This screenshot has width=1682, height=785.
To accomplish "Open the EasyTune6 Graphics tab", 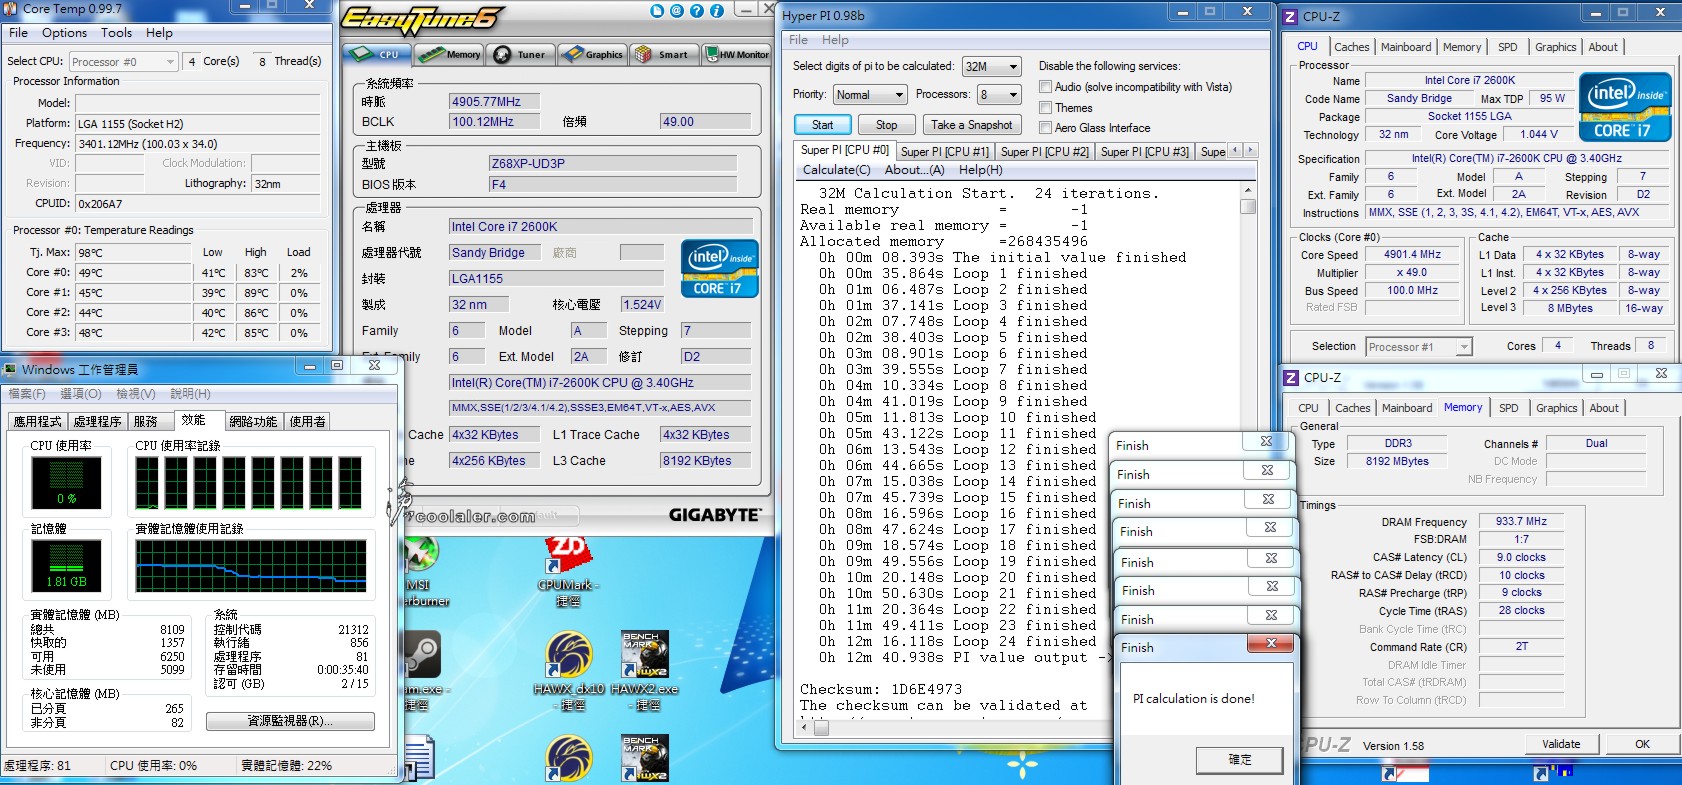I will point(592,54).
